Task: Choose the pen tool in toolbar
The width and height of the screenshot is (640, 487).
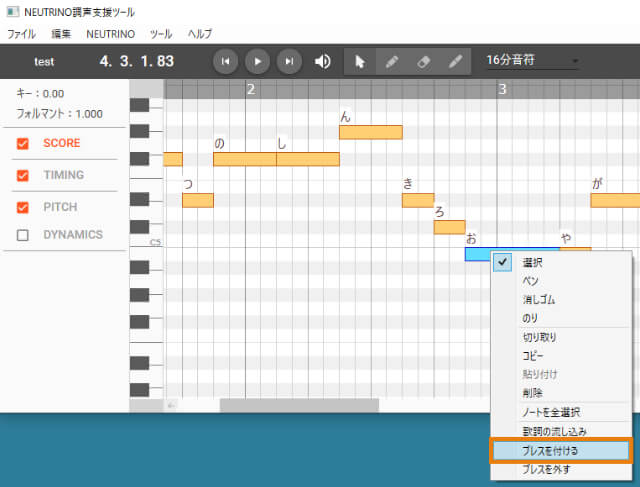Action: click(391, 62)
